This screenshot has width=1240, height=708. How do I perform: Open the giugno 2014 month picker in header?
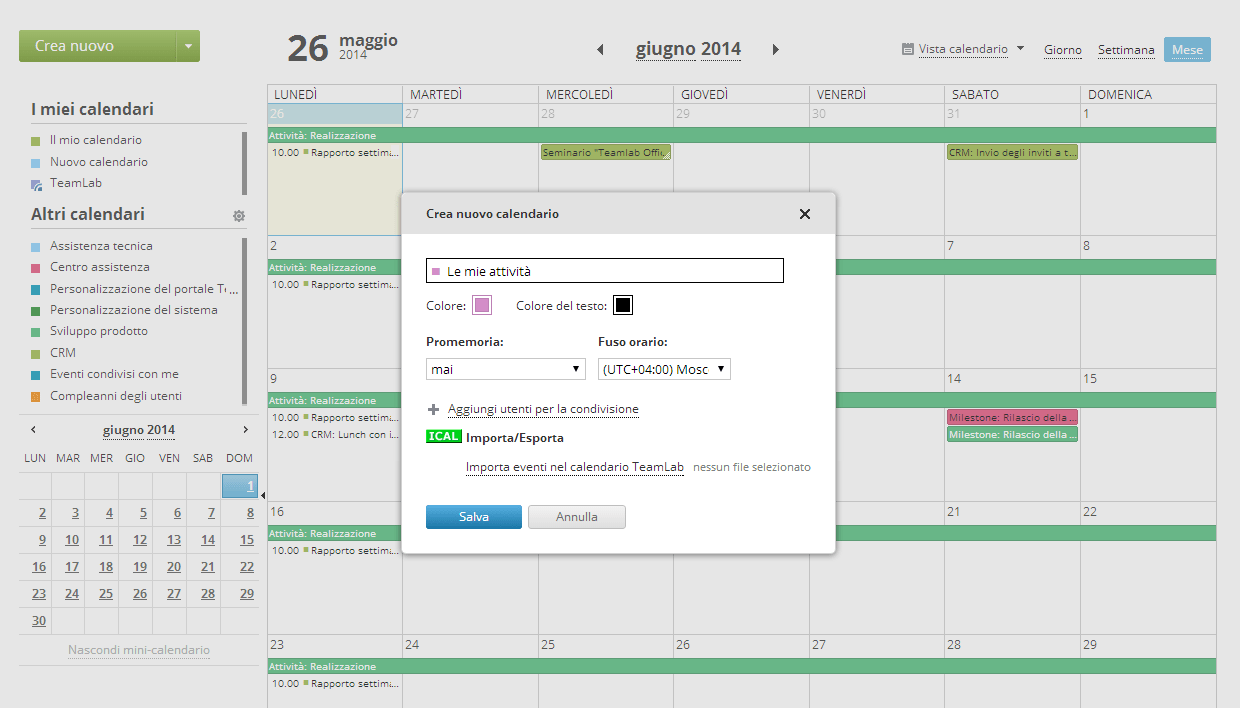pos(688,49)
